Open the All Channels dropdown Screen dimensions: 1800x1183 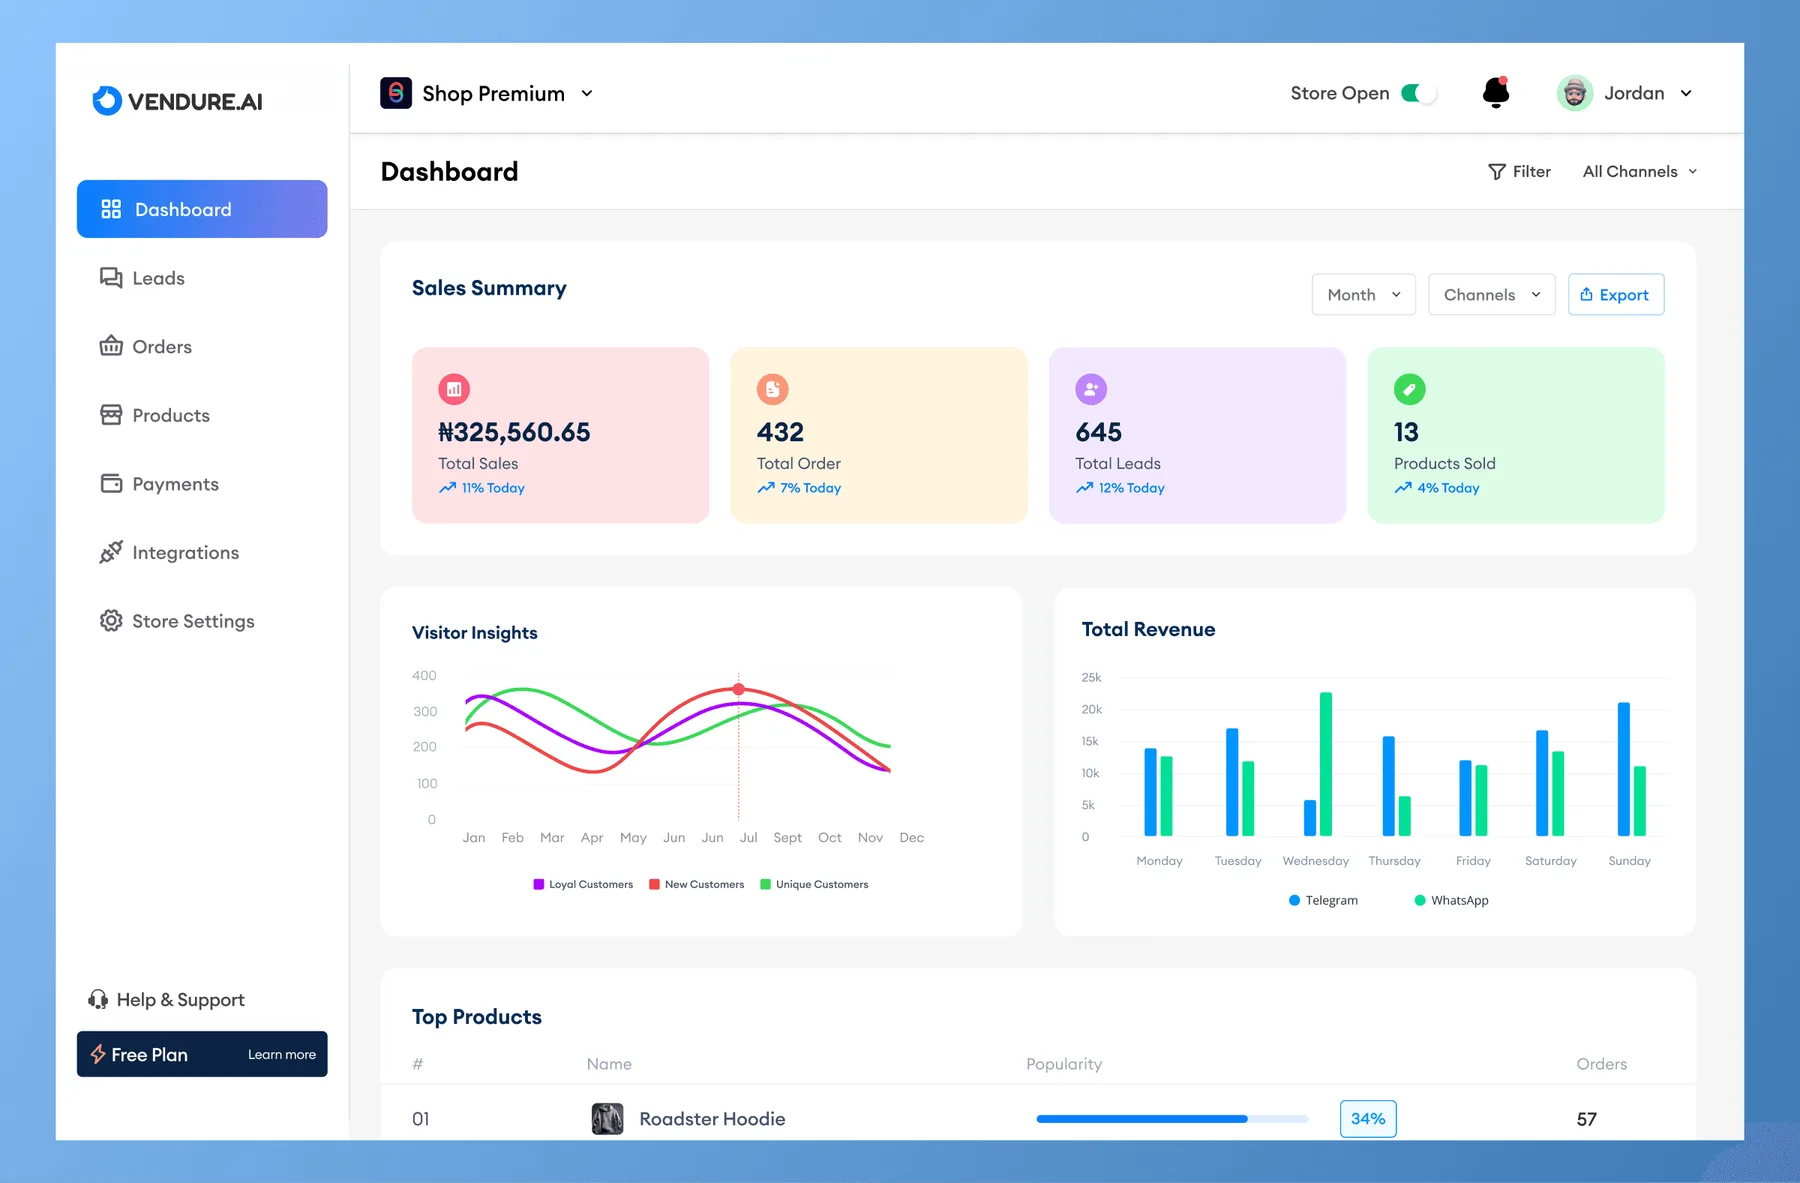1640,172
